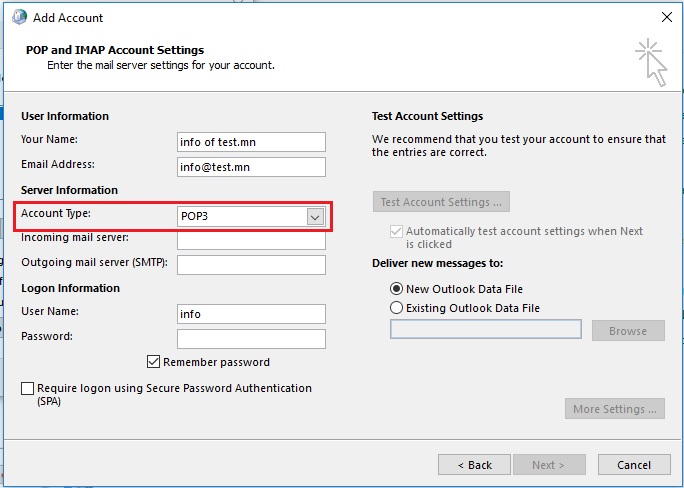Screen dimensions: 684x488
Task: Click the POP3 account type combo box
Action: (251, 216)
